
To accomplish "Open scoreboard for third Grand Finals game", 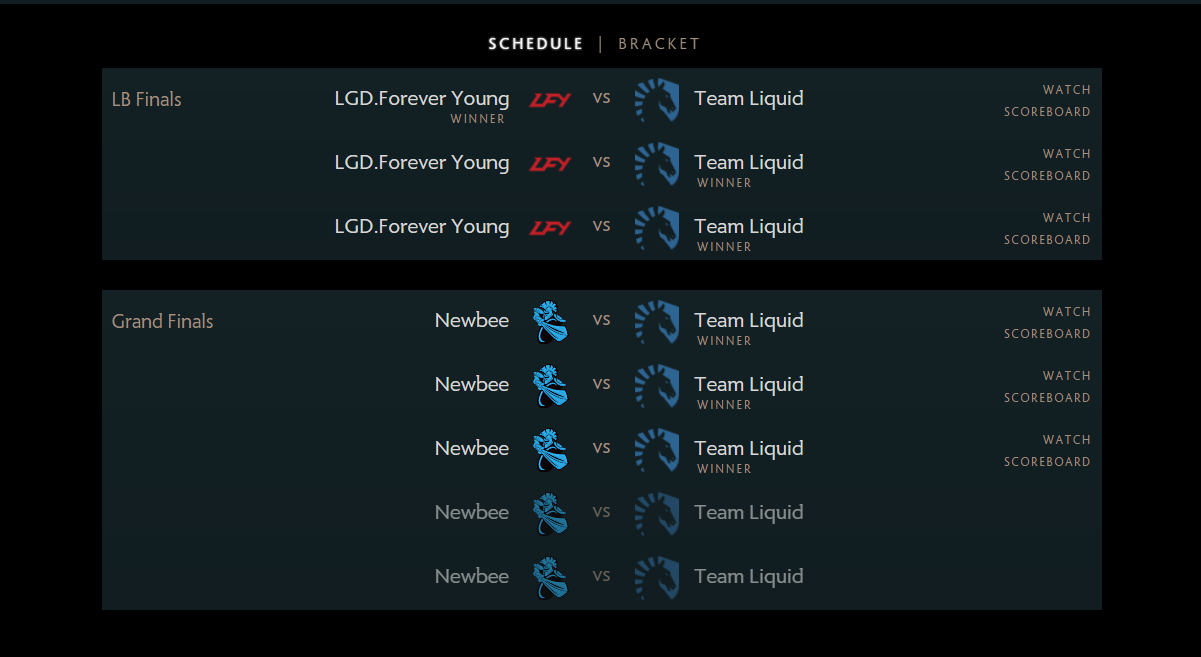I will click(1047, 462).
